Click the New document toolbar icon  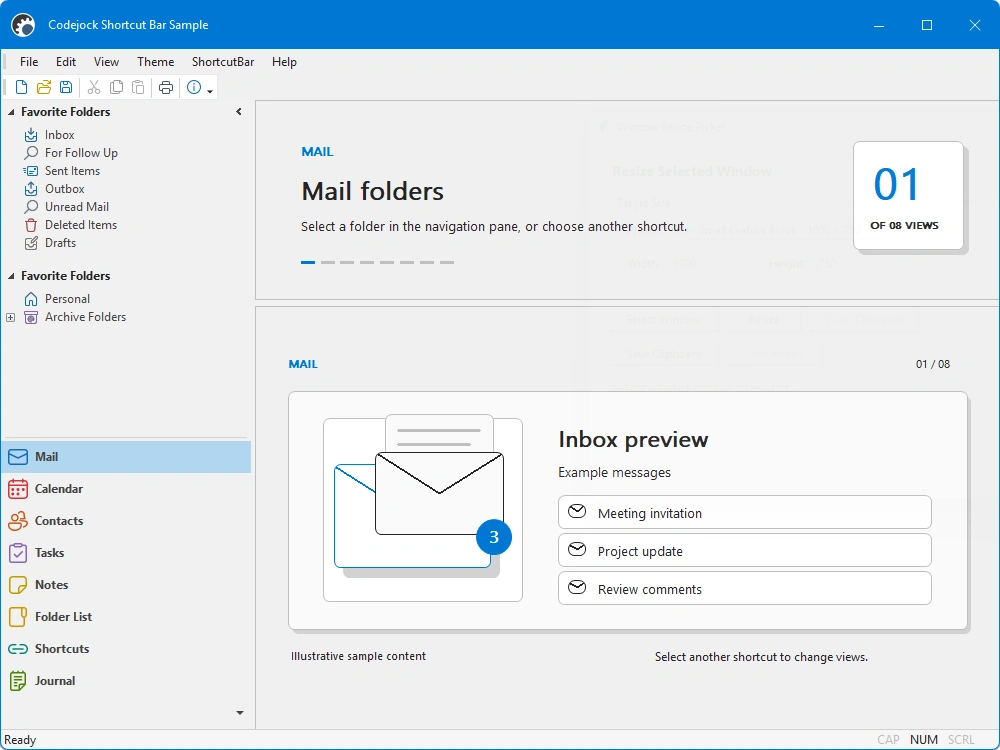tap(21, 87)
